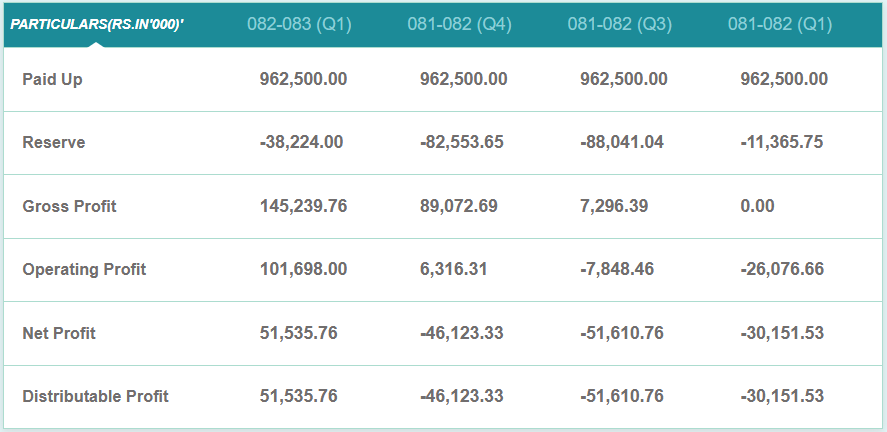Click the 0.00 Gross Profit cell

[757, 206]
